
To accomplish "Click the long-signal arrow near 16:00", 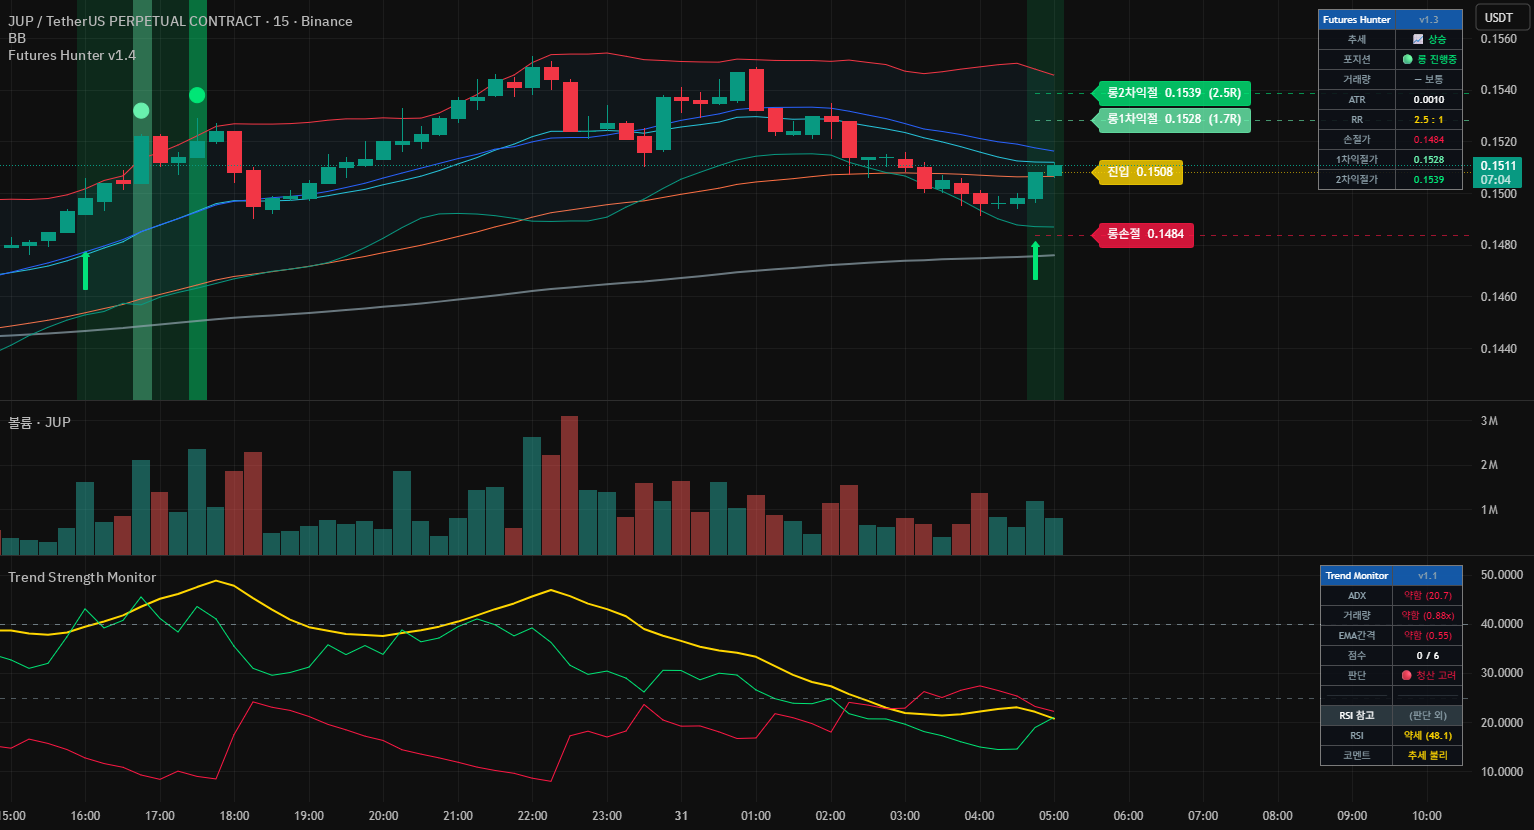I will tap(85, 271).
